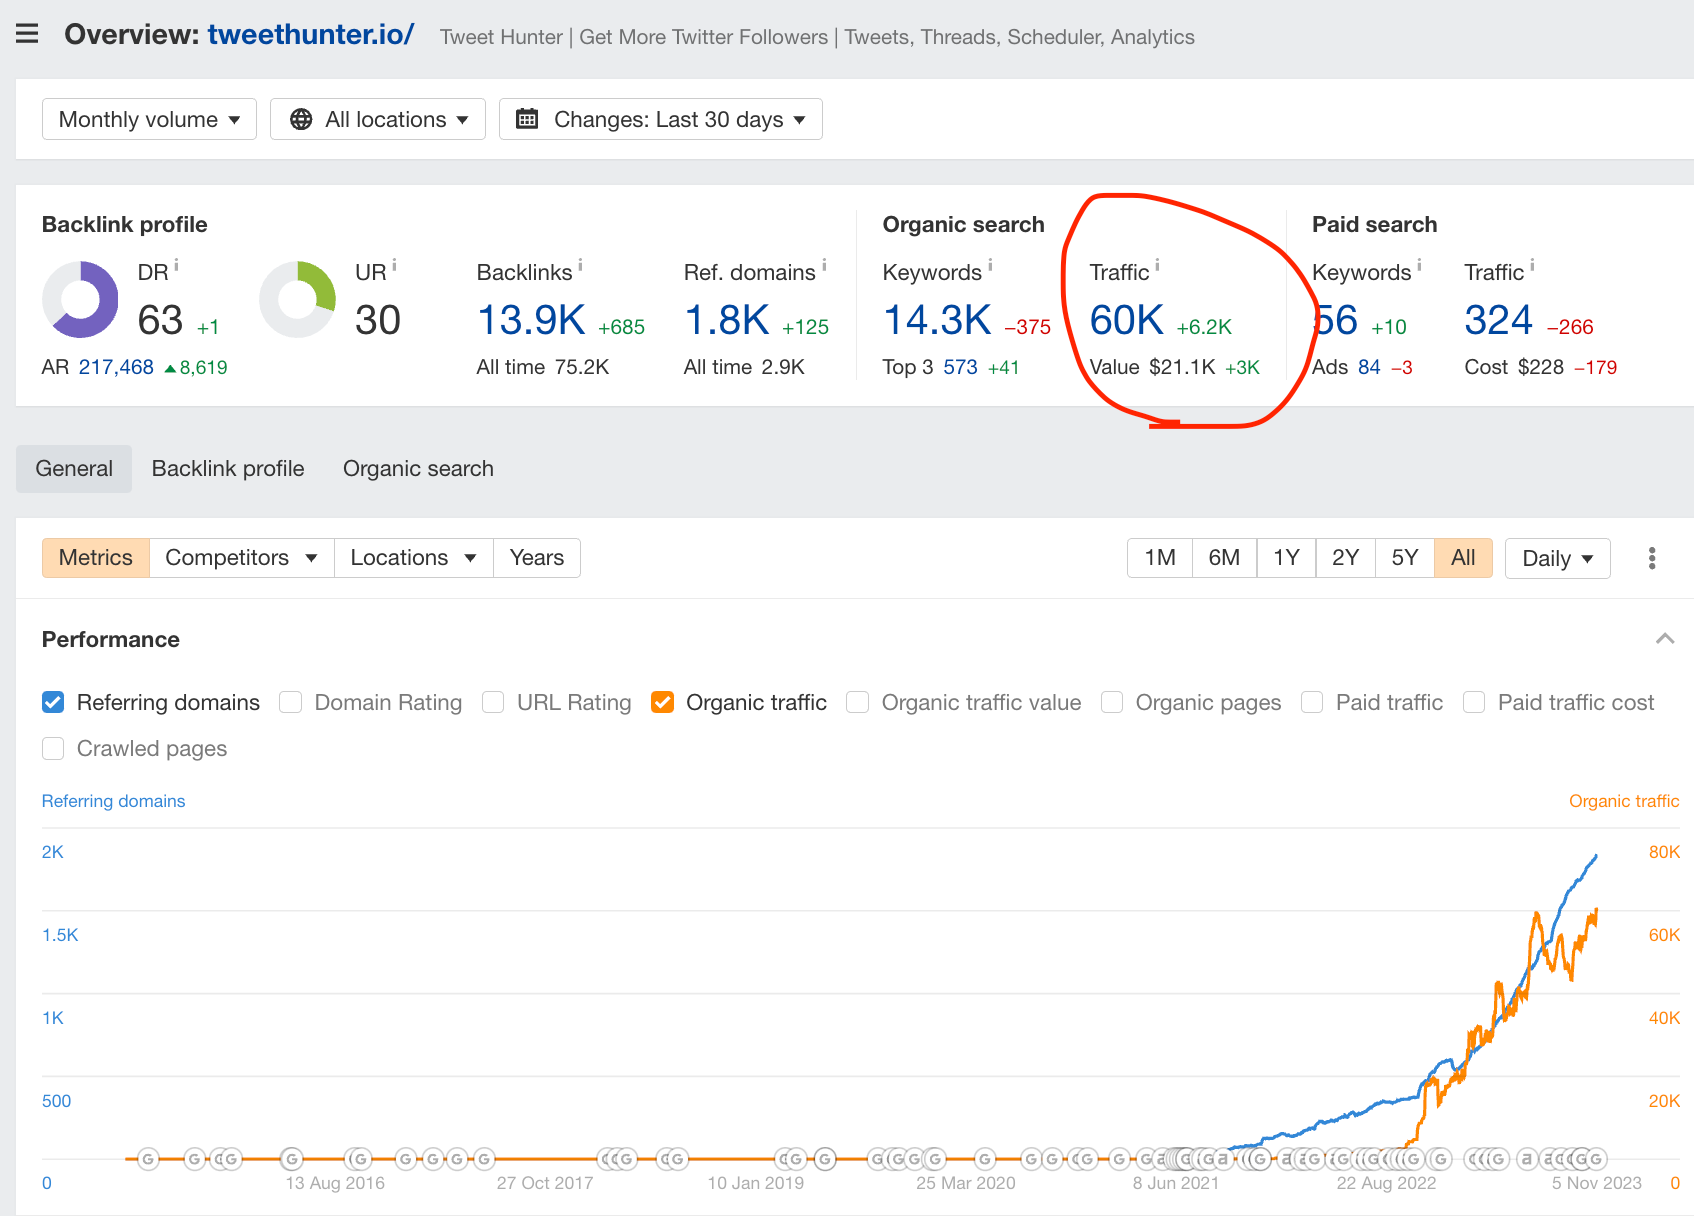Select the 1Y time range button
1694x1216 pixels.
pos(1286,558)
